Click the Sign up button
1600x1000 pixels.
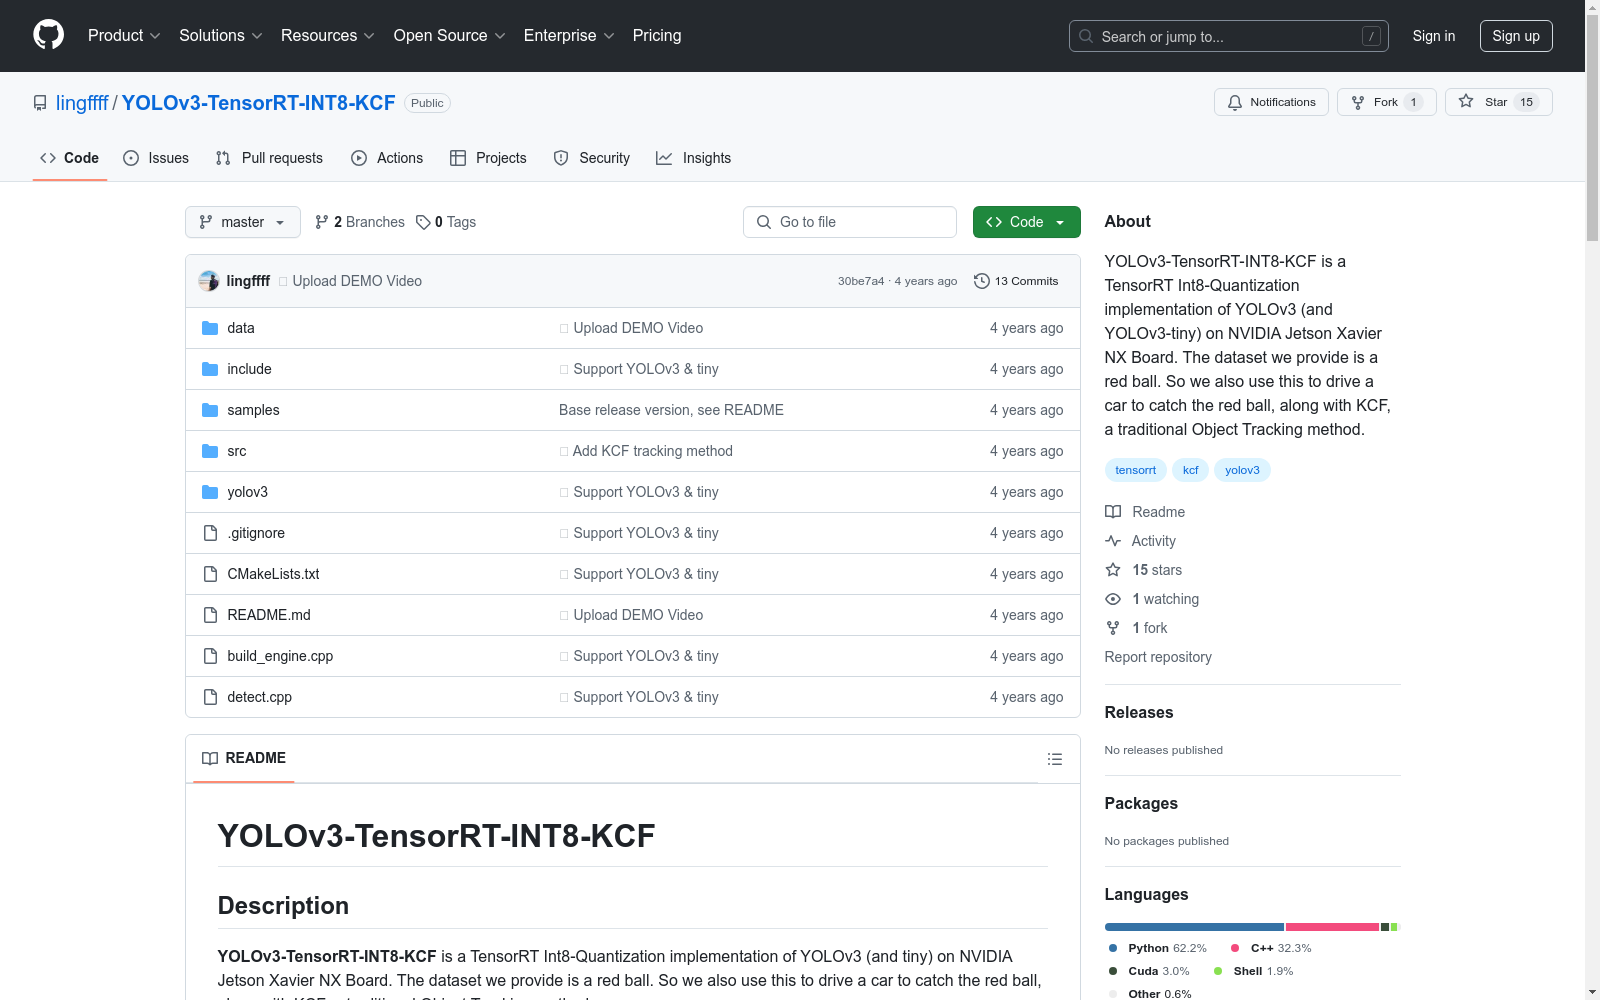point(1516,36)
